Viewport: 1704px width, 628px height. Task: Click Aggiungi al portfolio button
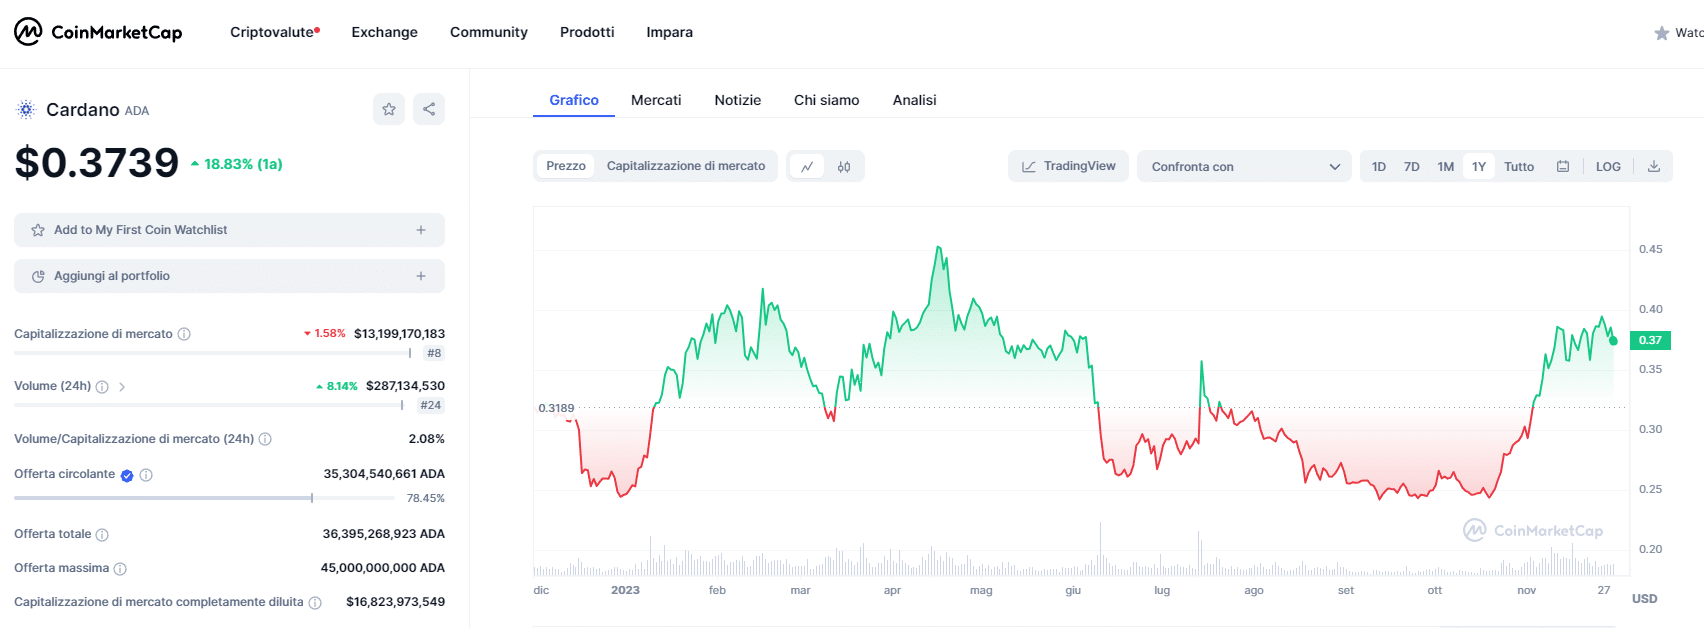point(229,276)
